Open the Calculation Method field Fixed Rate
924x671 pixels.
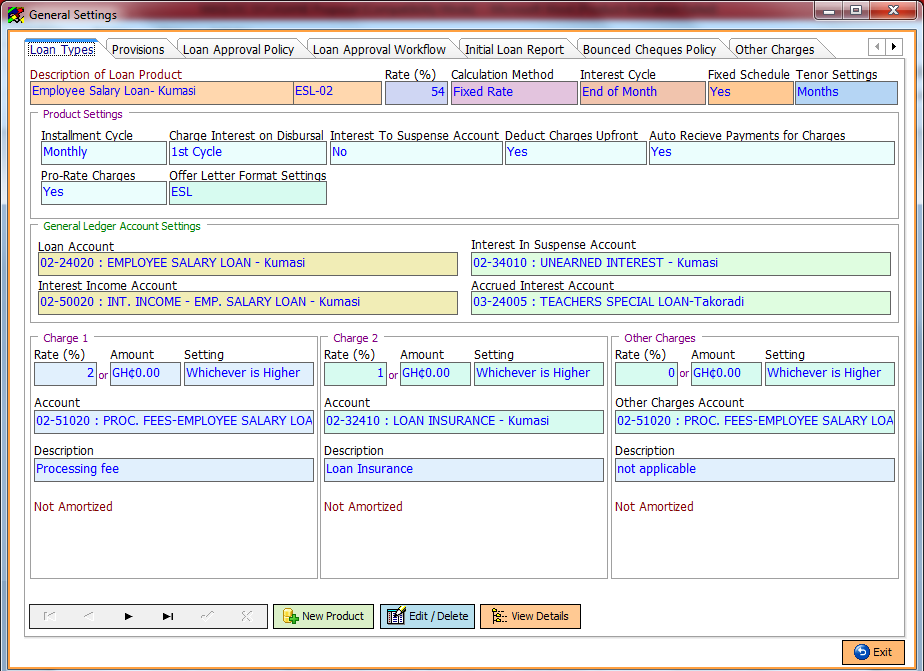click(514, 93)
